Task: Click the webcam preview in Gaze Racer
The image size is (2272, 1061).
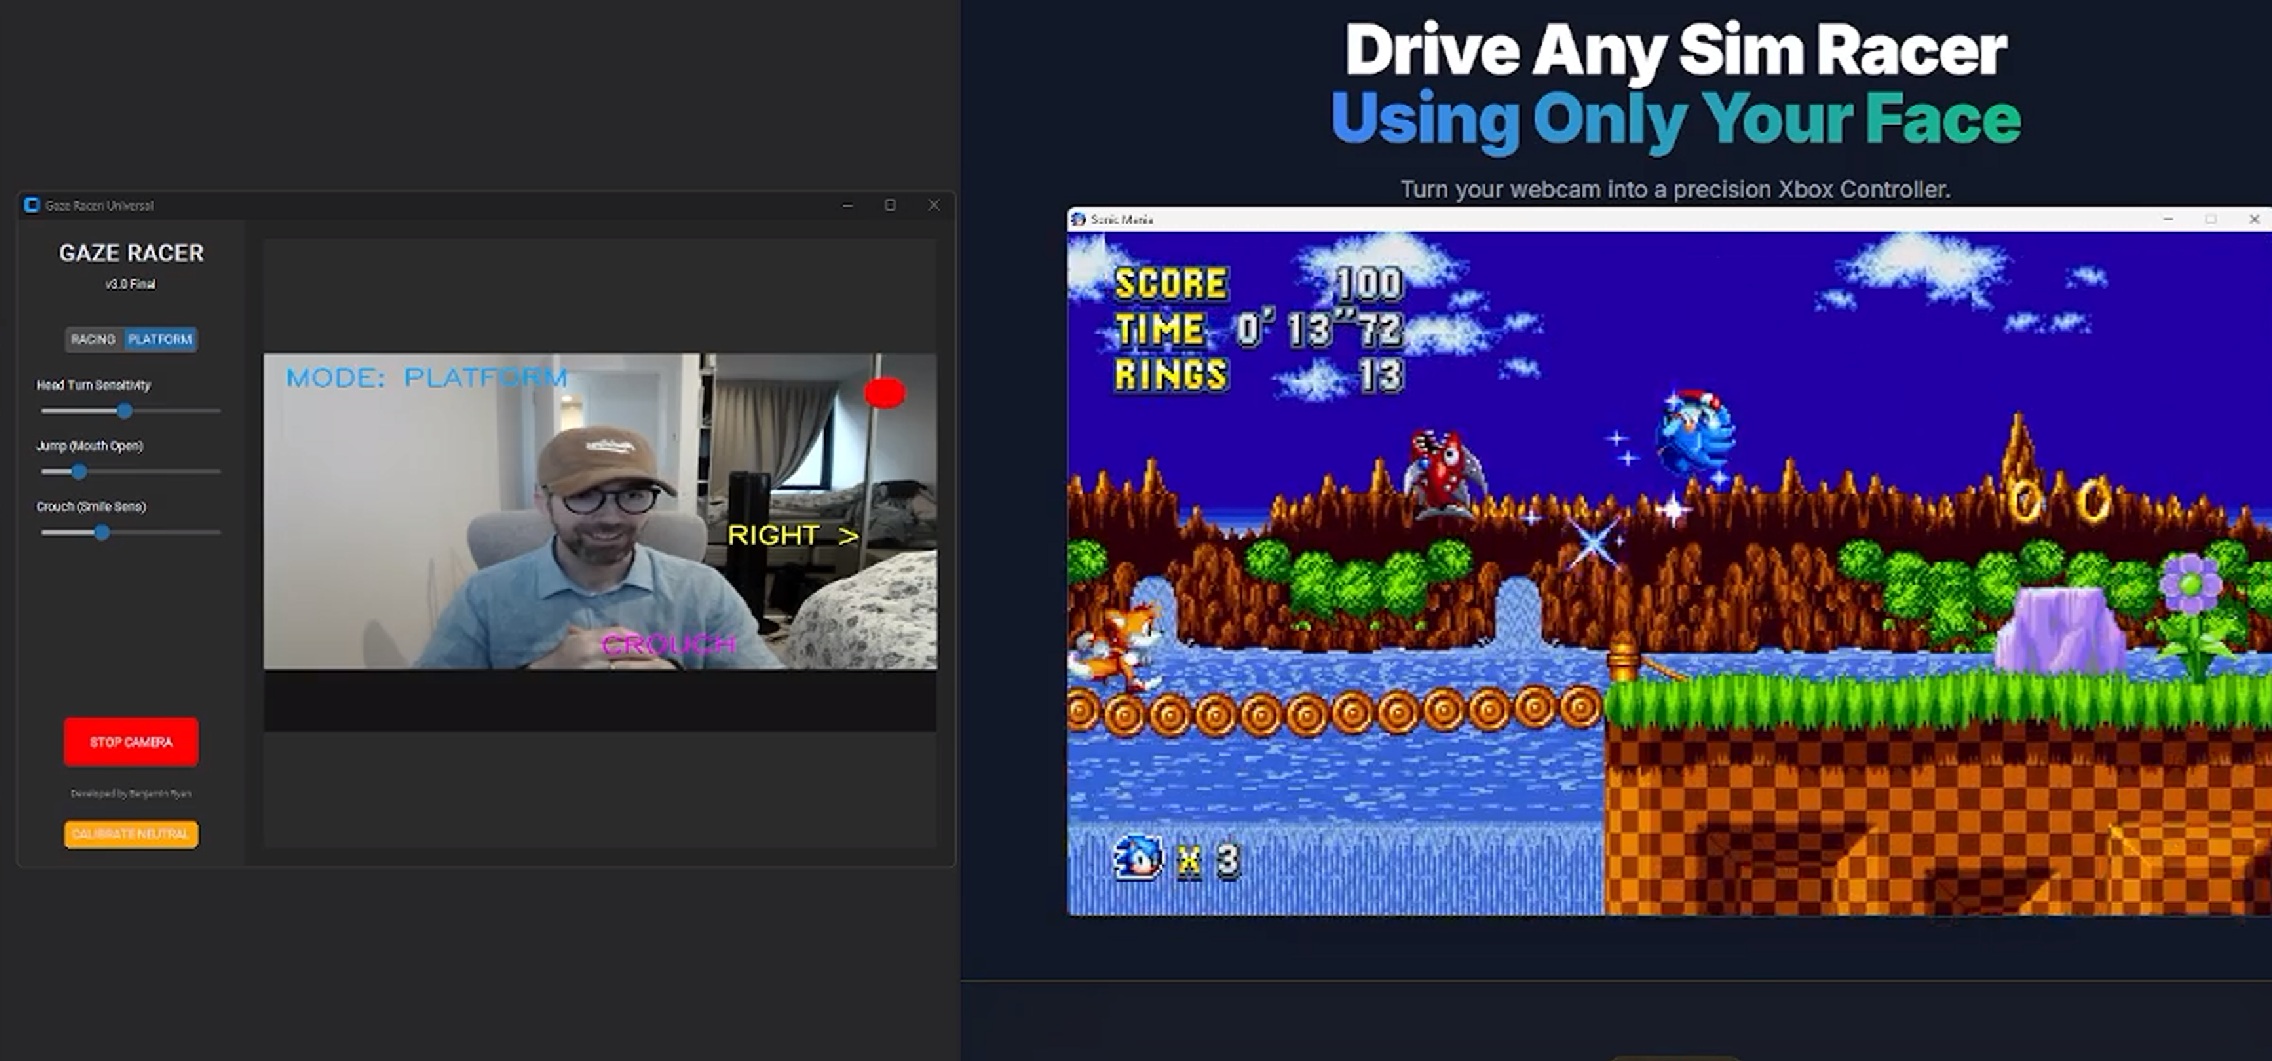Action: (x=600, y=511)
